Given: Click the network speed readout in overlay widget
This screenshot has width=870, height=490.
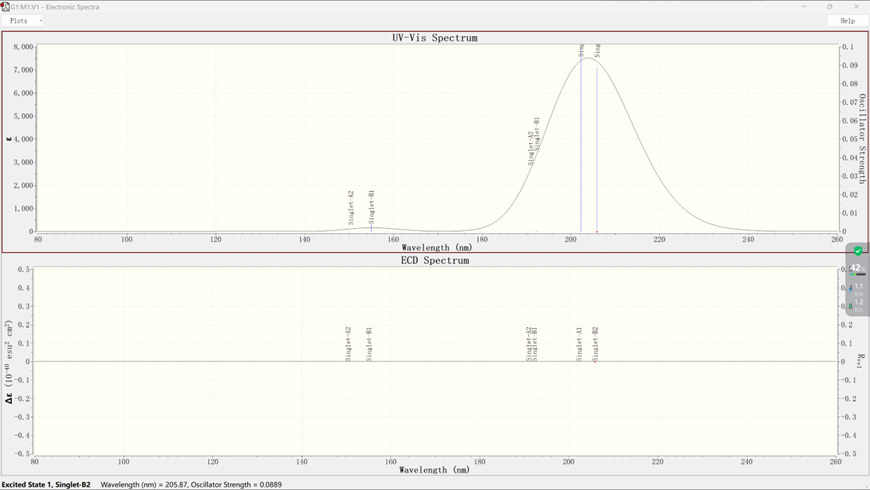Looking at the screenshot, I should pyautogui.click(x=858, y=297).
